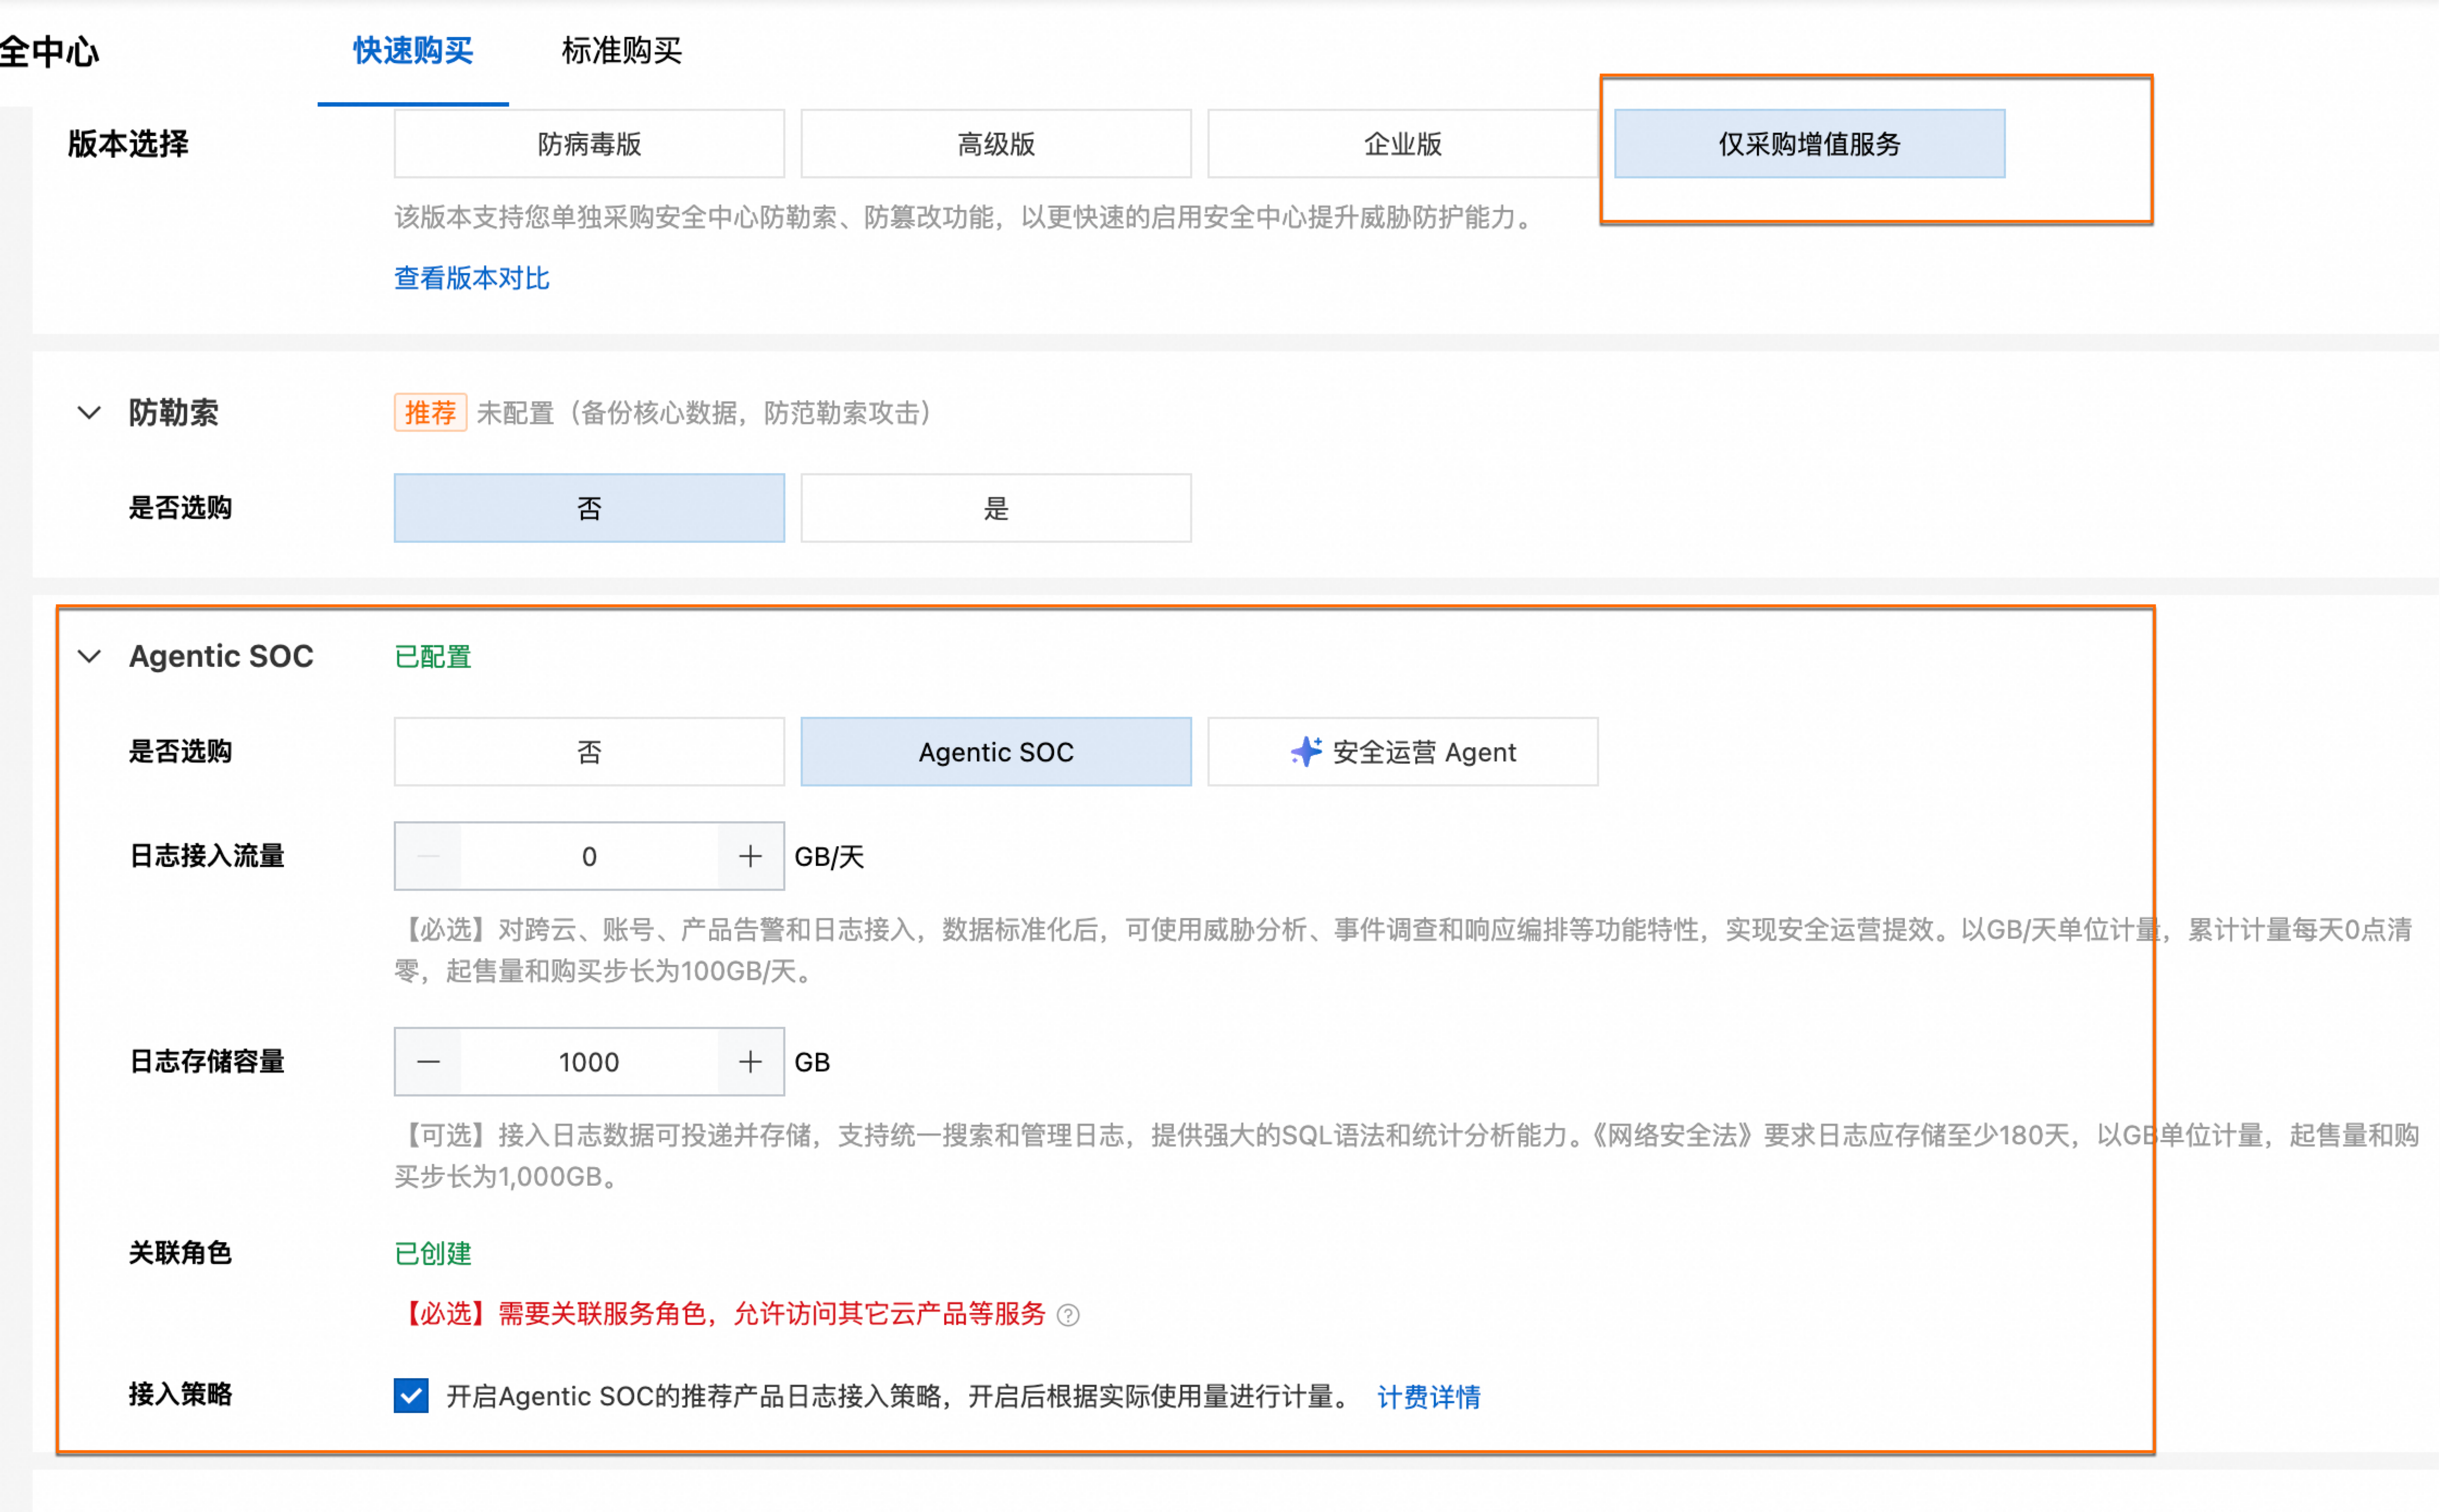
Task: Switch to 标准购买 tab
Action: [621, 50]
